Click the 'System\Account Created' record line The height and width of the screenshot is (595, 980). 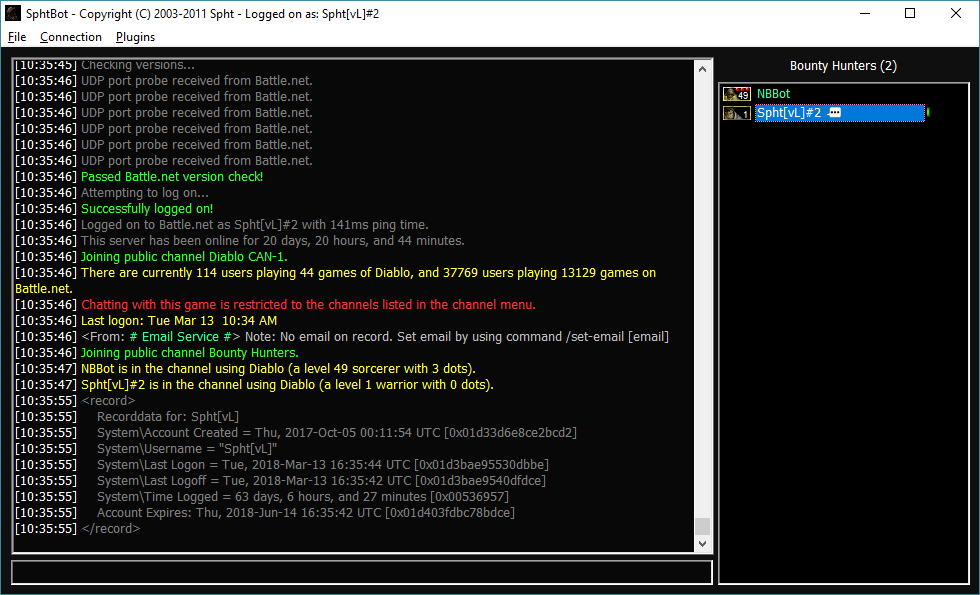(337, 433)
